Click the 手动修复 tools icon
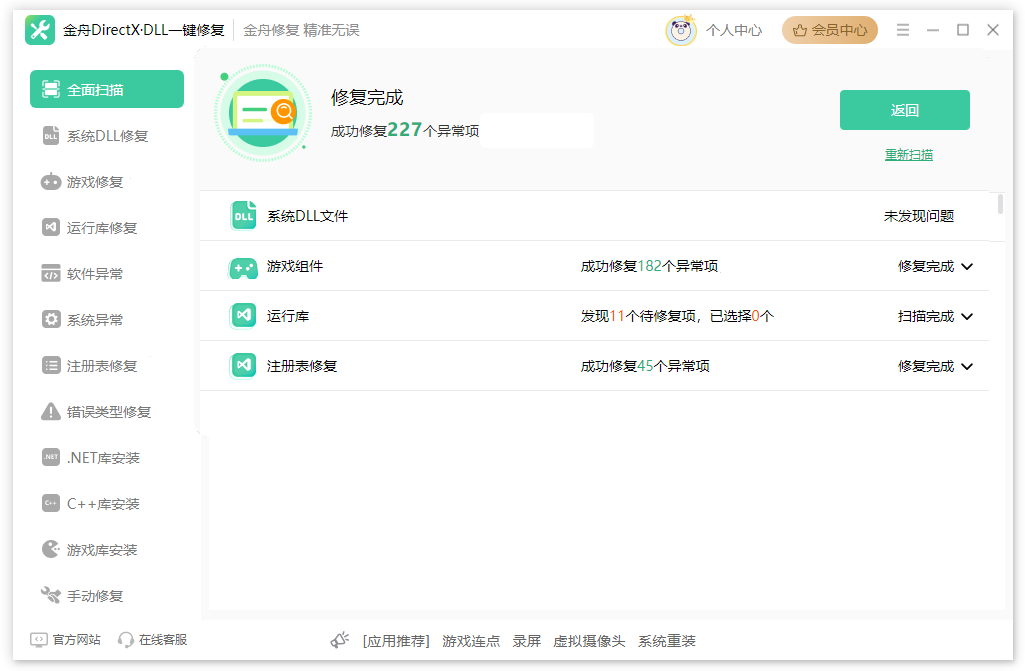This screenshot has height=671, width=1025. pos(51,595)
